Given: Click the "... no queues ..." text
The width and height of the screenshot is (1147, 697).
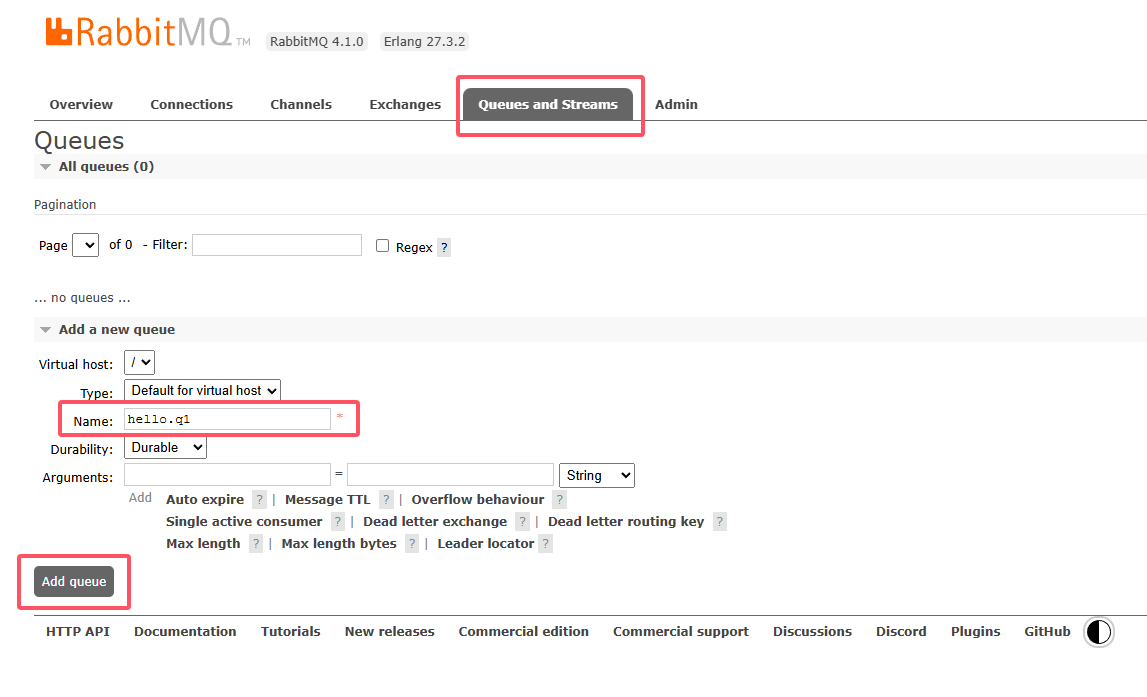Looking at the screenshot, I should coord(83,298).
